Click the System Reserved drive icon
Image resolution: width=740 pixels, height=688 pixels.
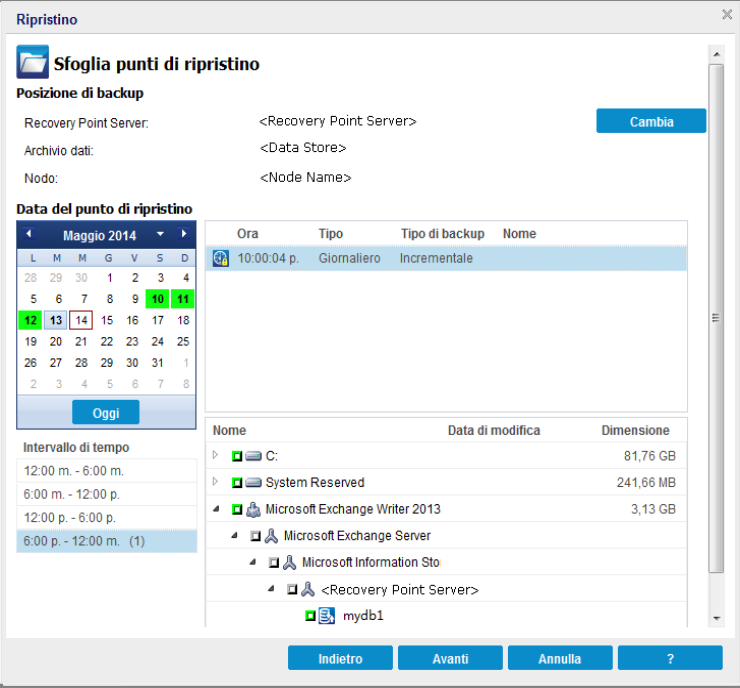pyautogui.click(x=253, y=482)
